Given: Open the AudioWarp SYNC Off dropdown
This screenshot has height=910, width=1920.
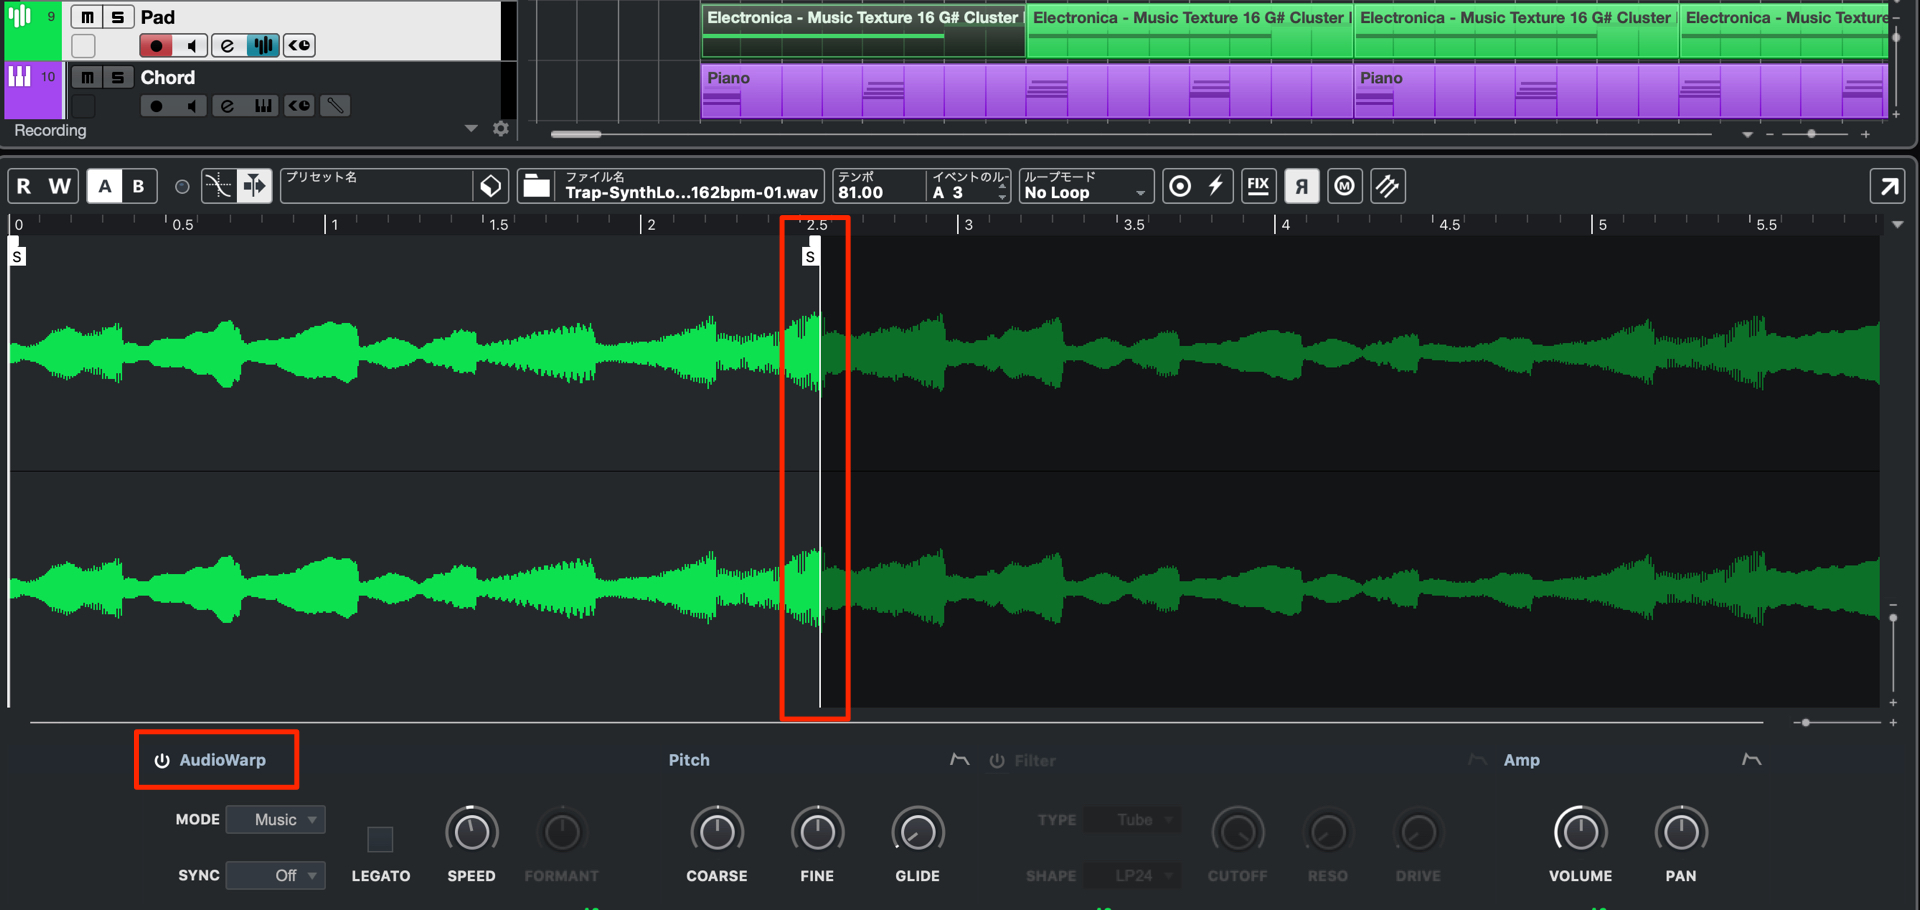Looking at the screenshot, I should point(276,875).
